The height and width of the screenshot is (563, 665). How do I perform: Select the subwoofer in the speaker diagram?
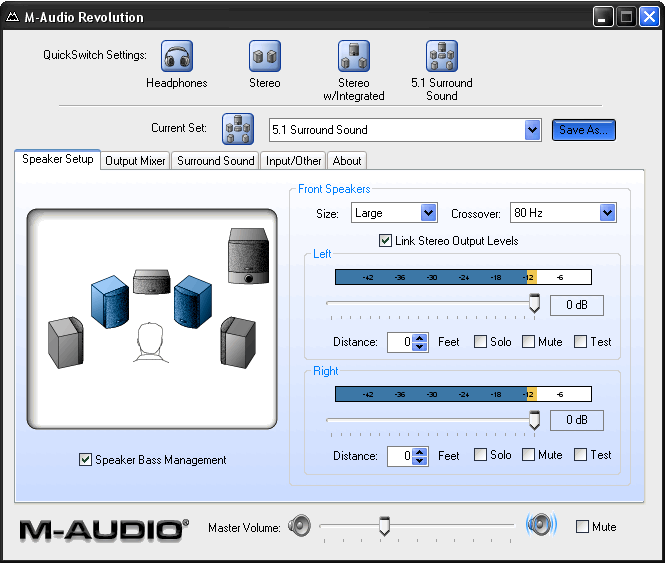coord(249,256)
